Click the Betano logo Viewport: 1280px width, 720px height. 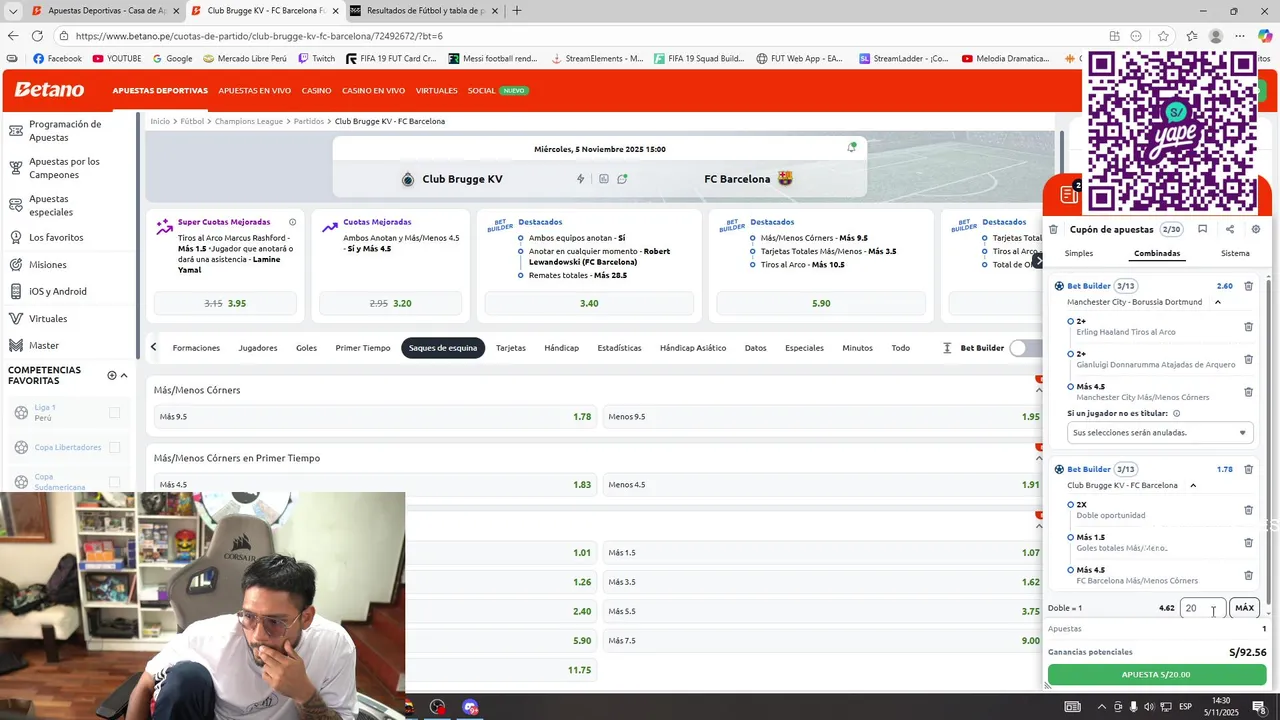(x=49, y=90)
